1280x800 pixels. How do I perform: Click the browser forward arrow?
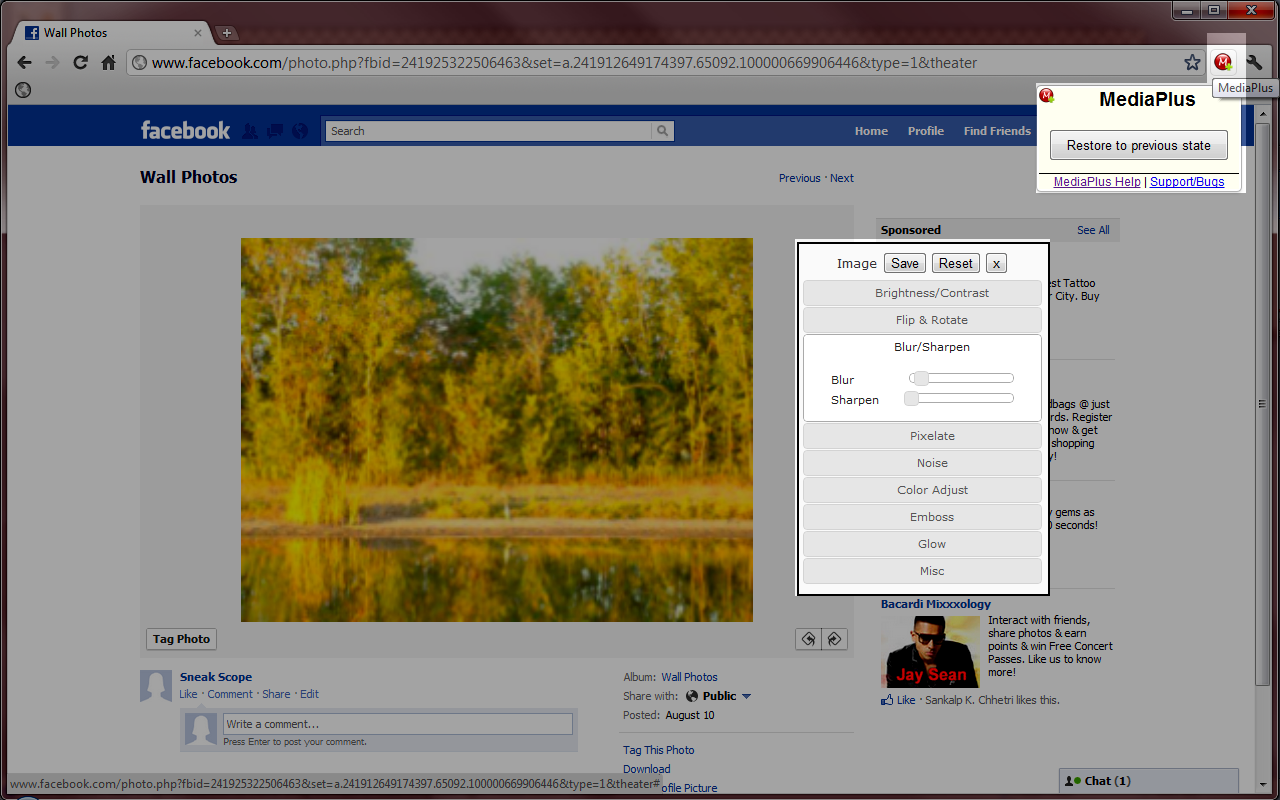[x=53, y=62]
